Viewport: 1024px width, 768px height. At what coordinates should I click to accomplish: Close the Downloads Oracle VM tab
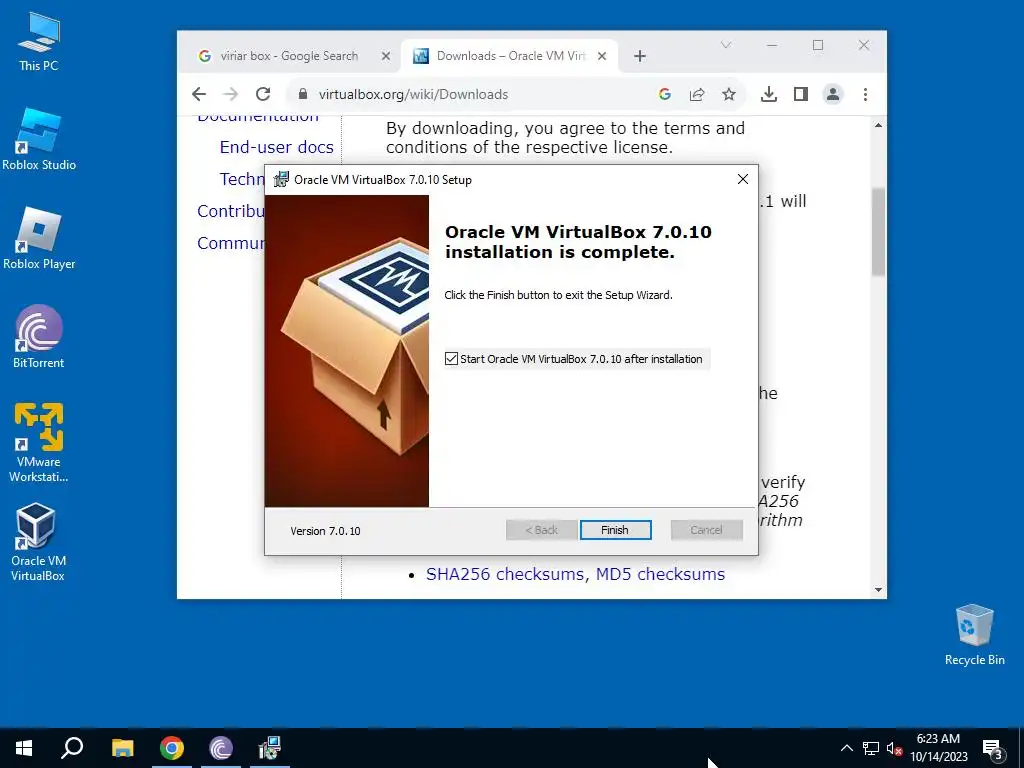602,56
